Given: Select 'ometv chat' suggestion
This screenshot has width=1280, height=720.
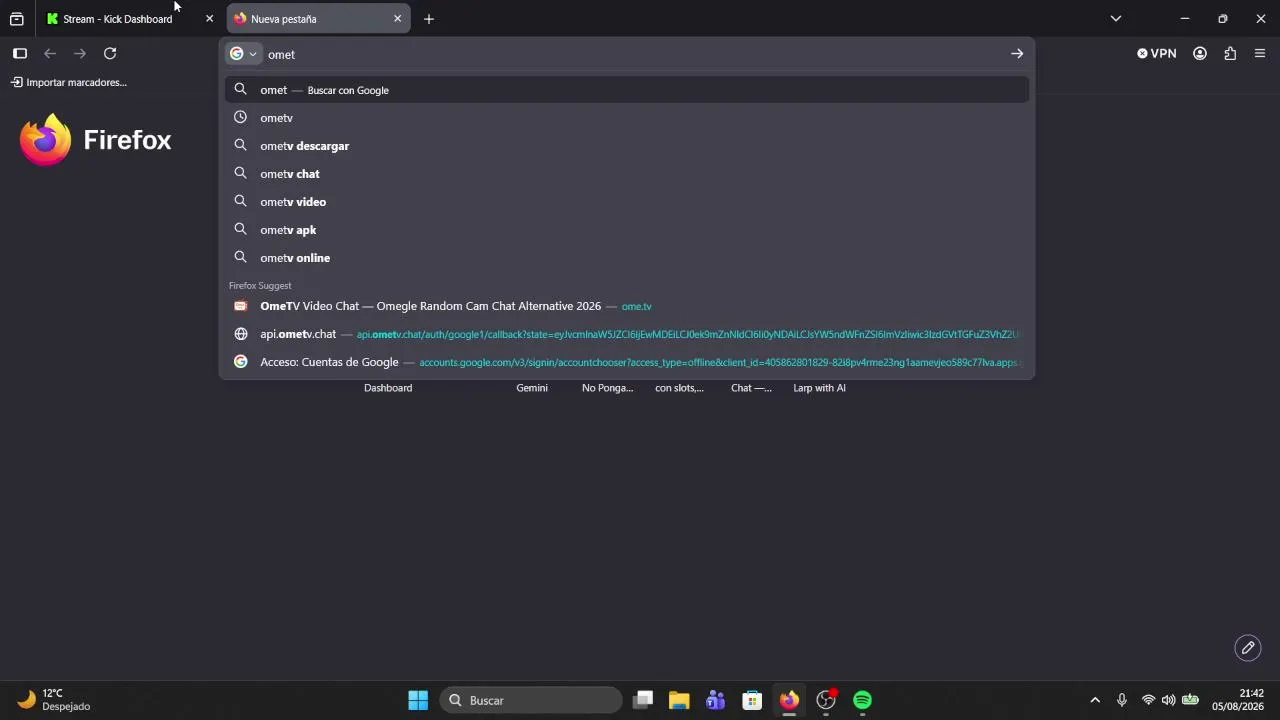Looking at the screenshot, I should point(627,174).
